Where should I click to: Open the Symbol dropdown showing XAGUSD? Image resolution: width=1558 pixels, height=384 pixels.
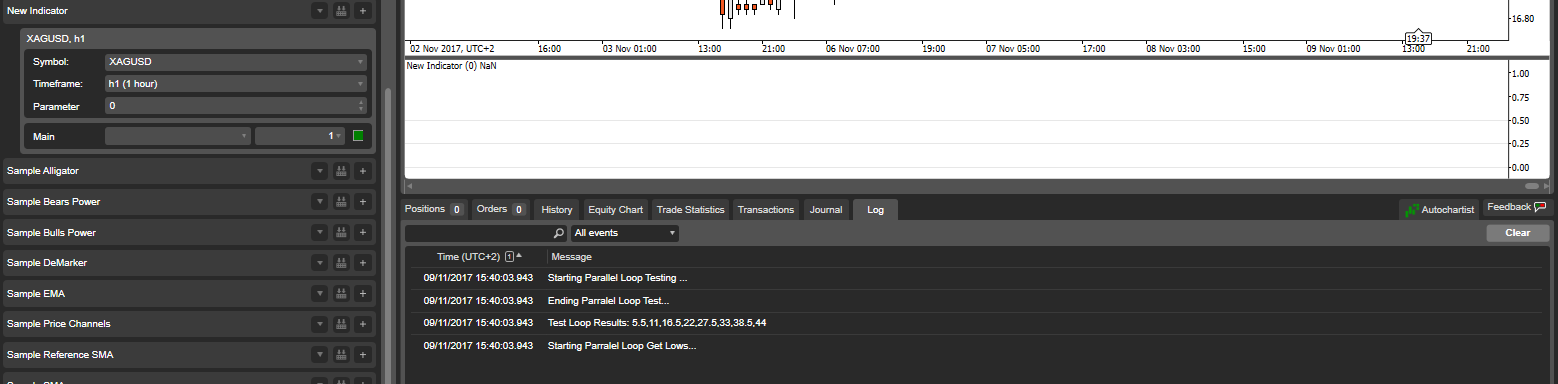(x=236, y=62)
